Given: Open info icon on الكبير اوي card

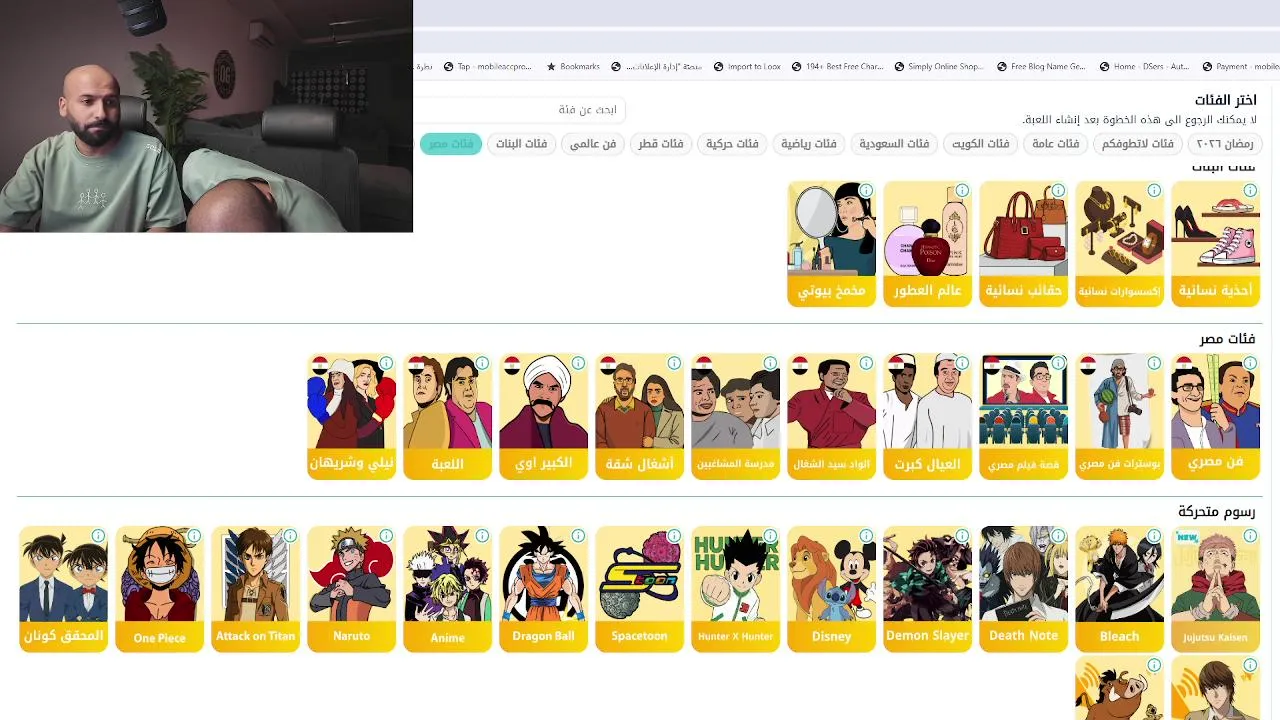Looking at the screenshot, I should pos(578,363).
